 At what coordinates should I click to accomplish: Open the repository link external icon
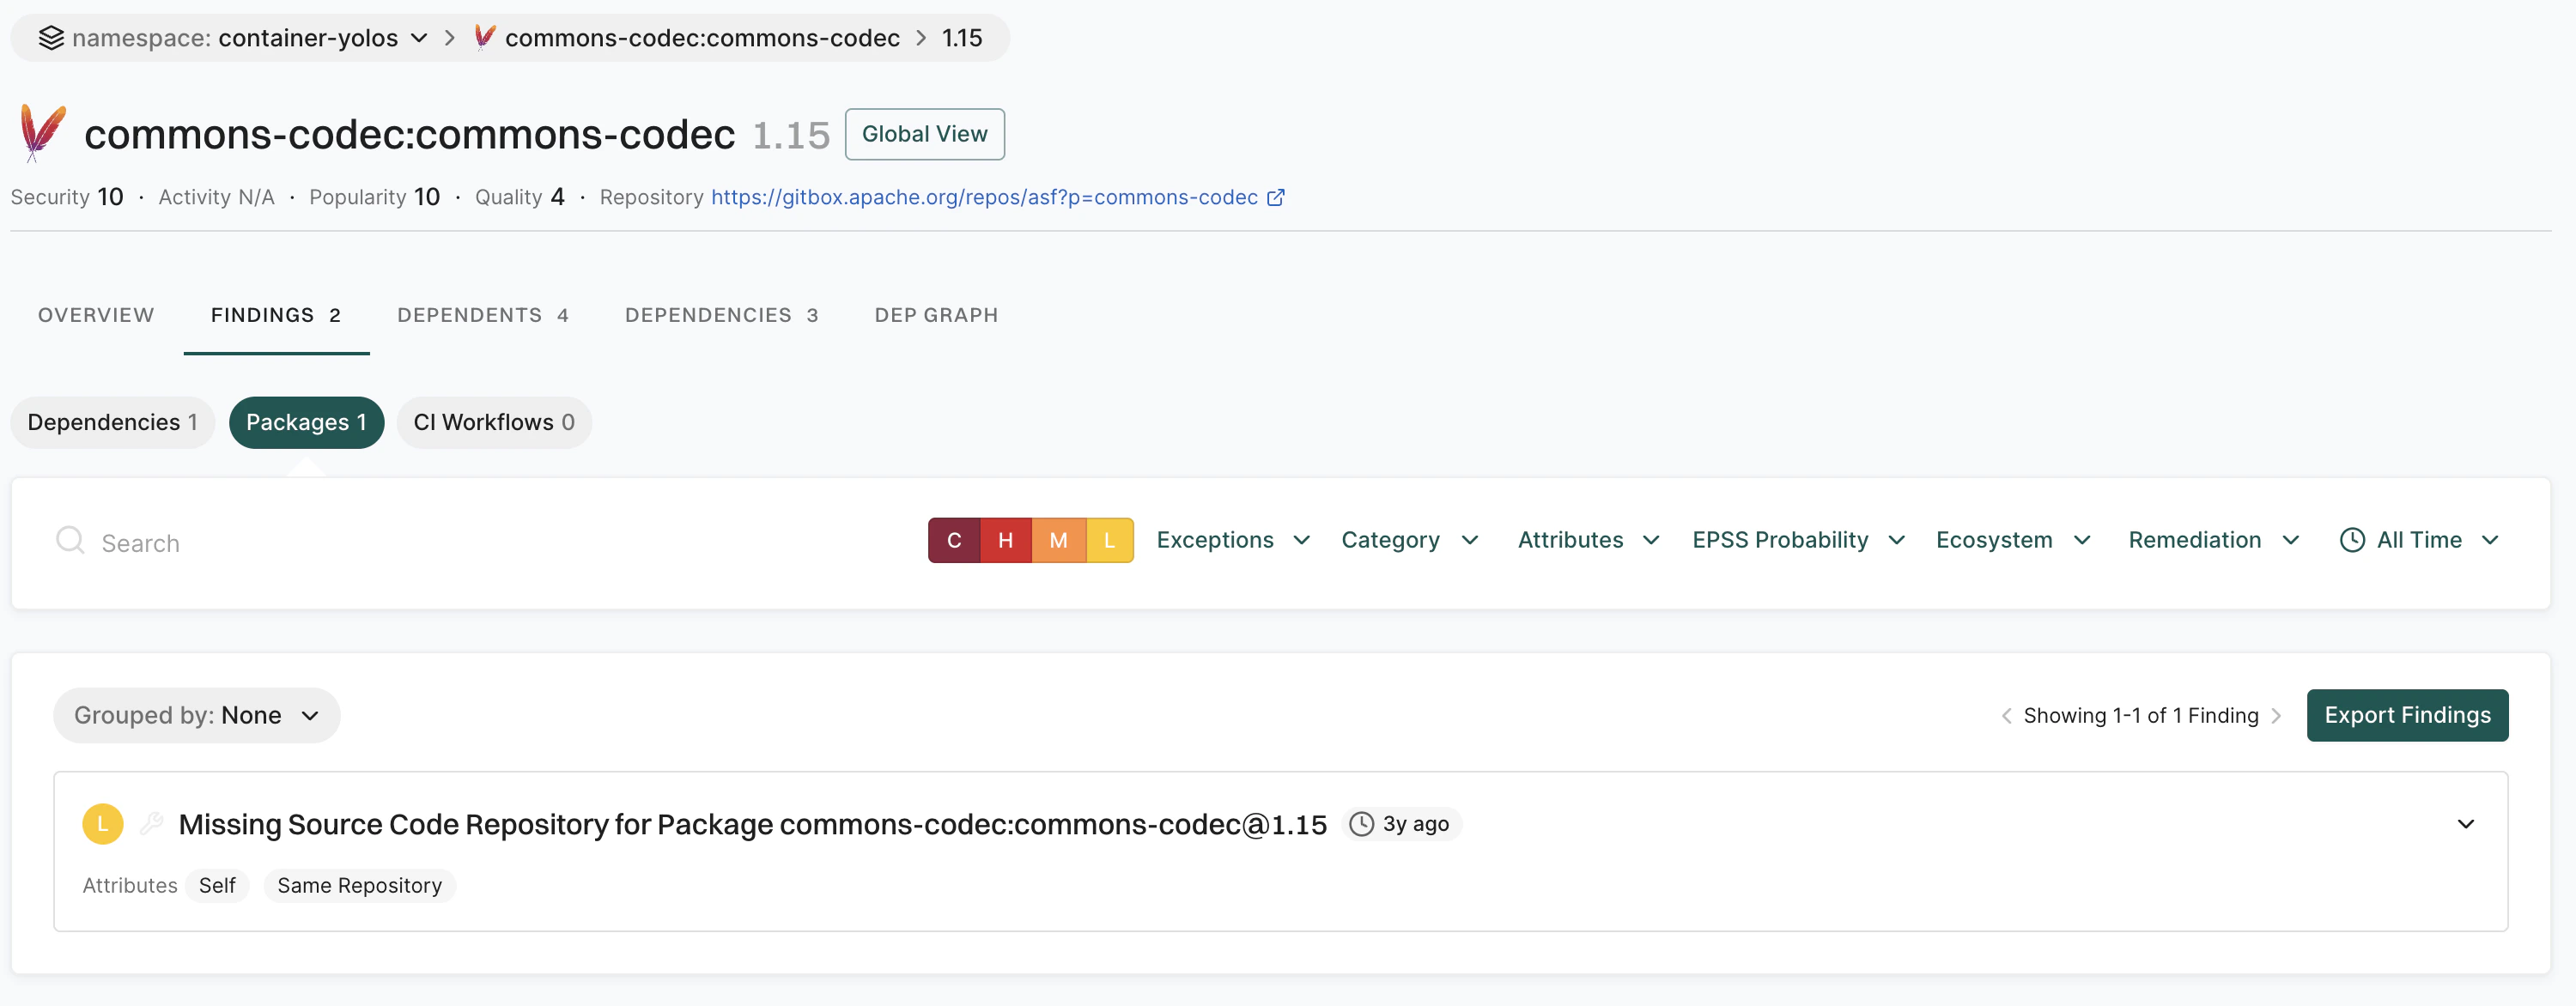(1275, 197)
